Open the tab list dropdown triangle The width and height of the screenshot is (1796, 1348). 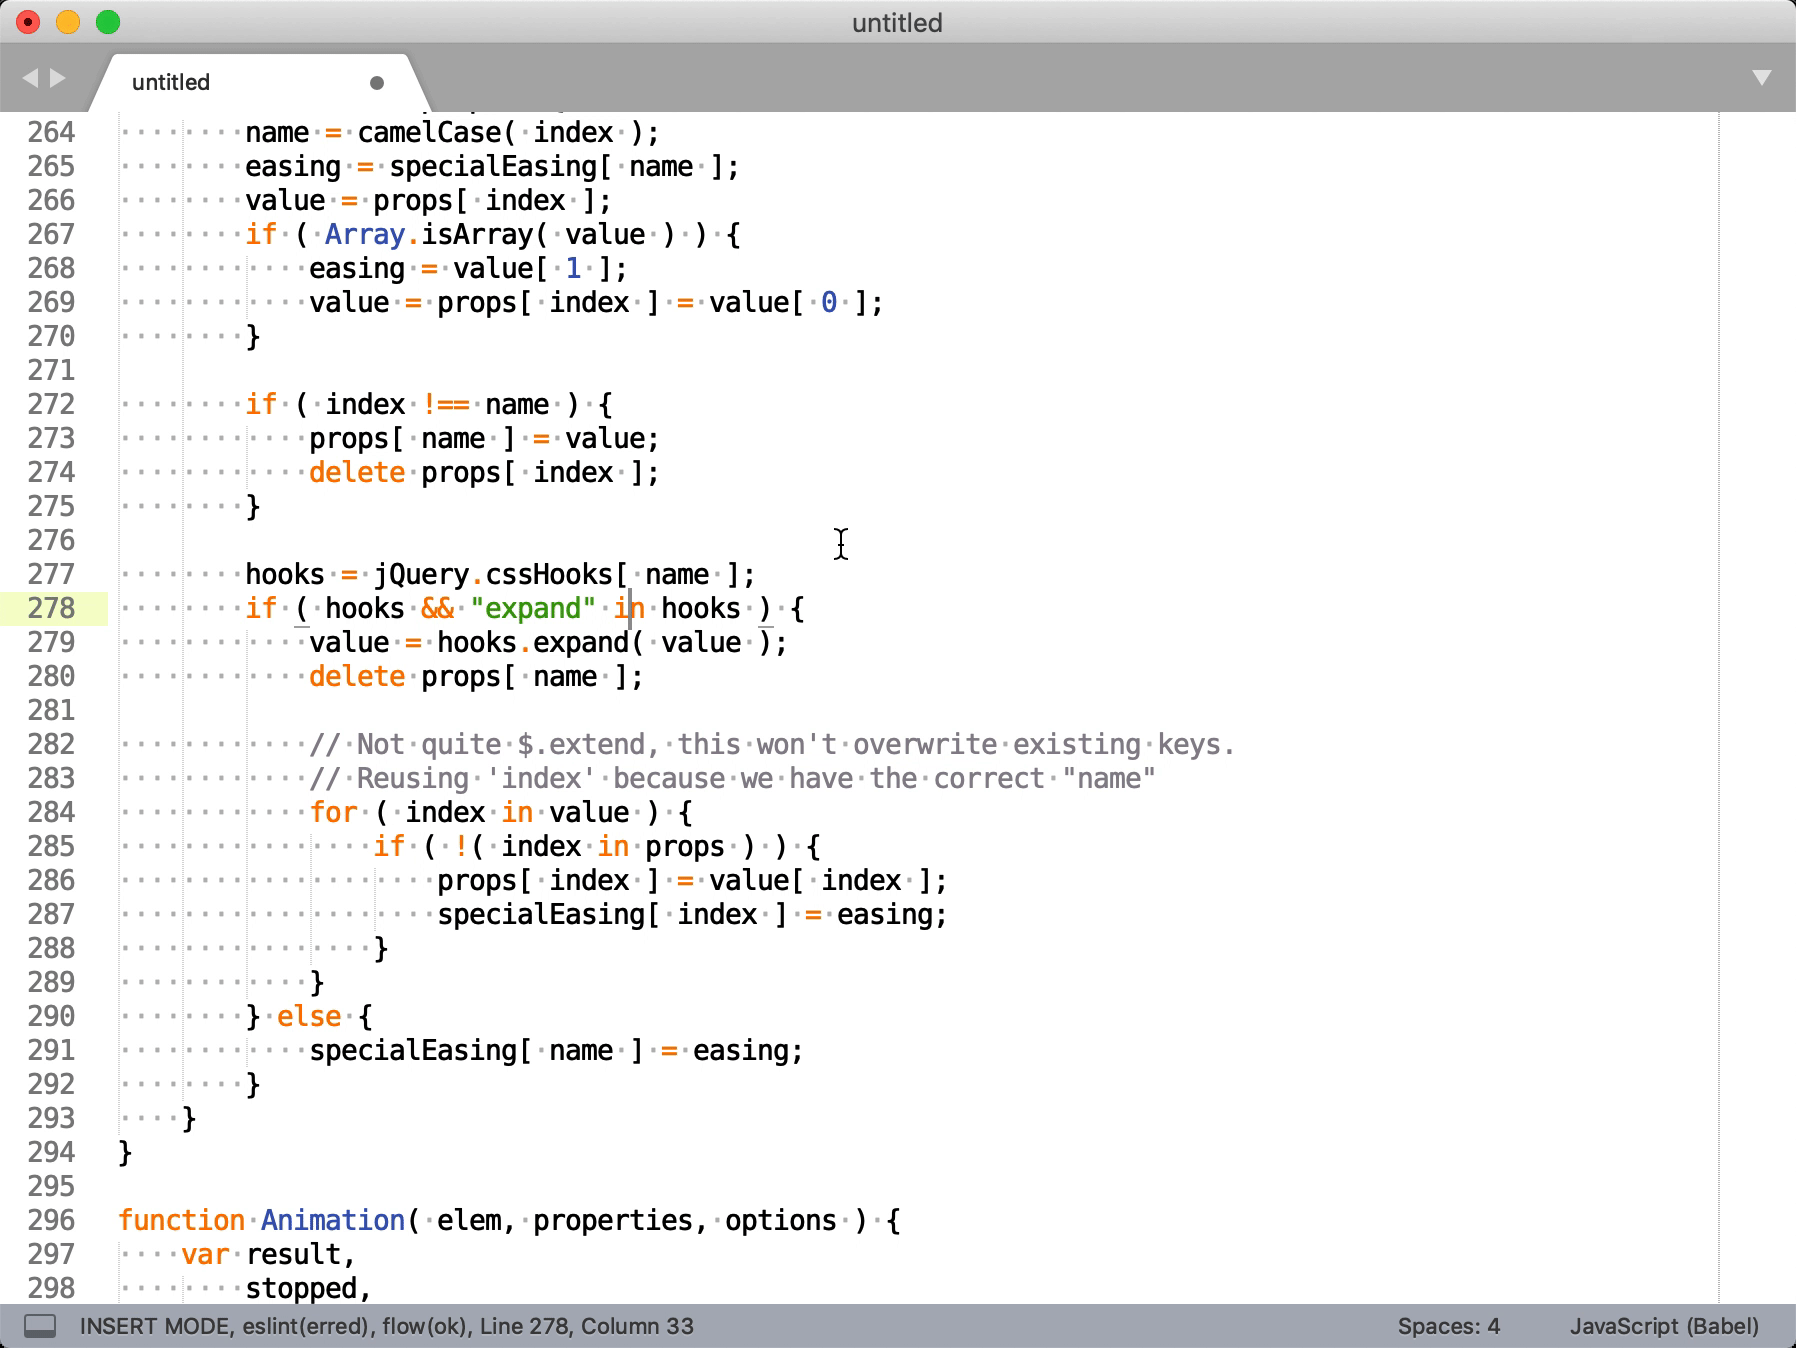click(1762, 78)
